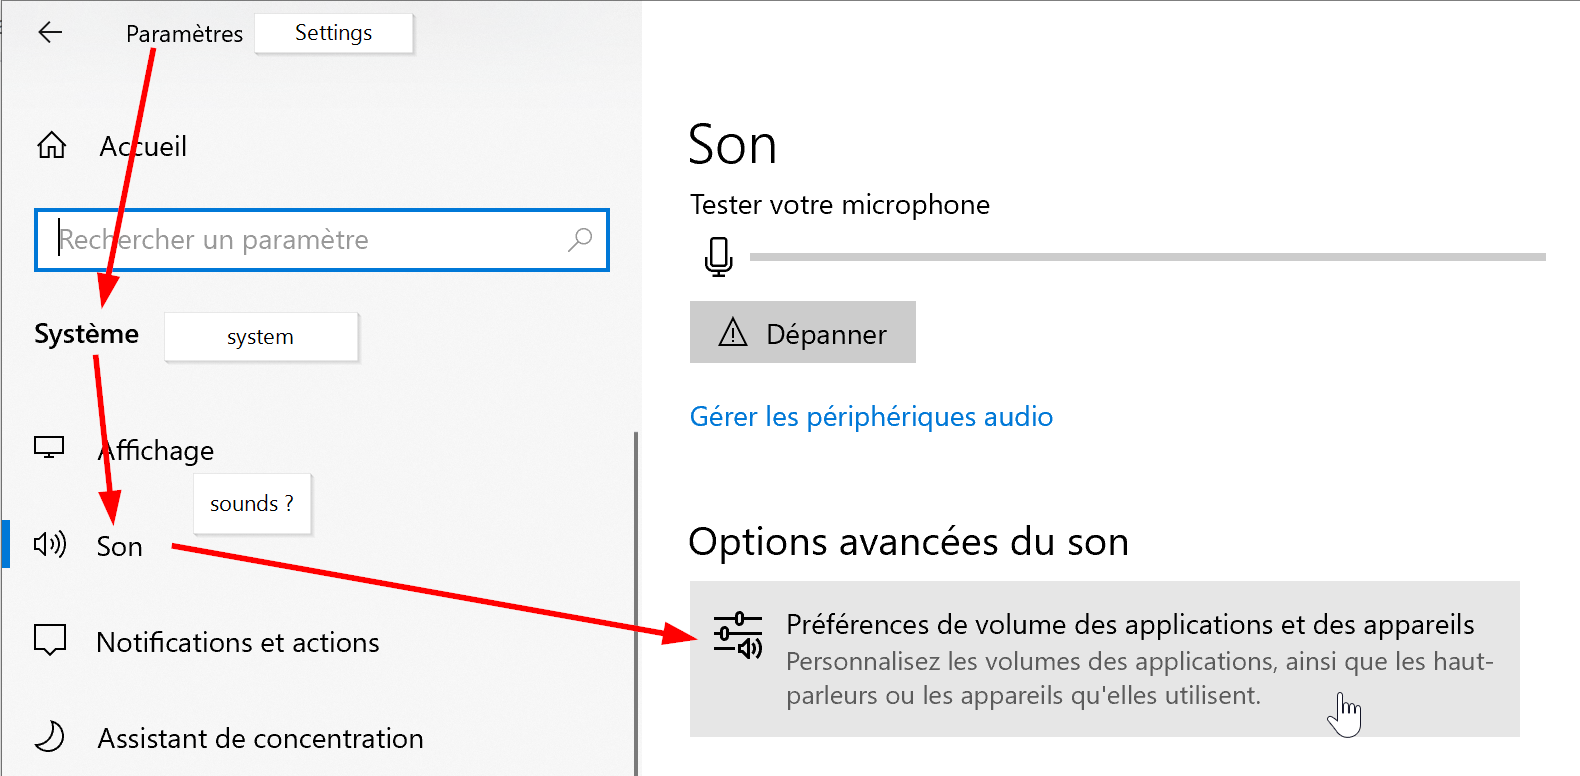Click the microphone test level bar
Viewport: 1580px width, 776px height.
[x=1147, y=257]
